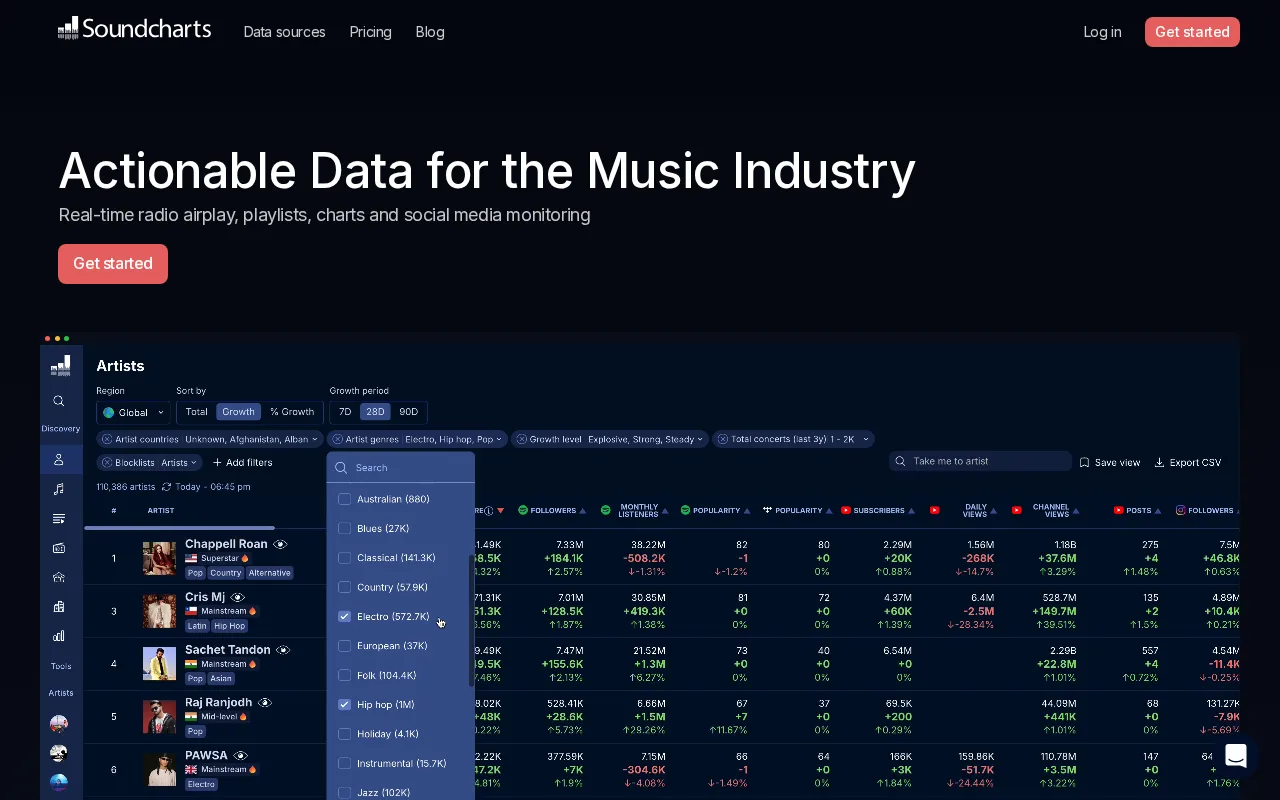Click the genre dropdown Search field

[x=401, y=467]
